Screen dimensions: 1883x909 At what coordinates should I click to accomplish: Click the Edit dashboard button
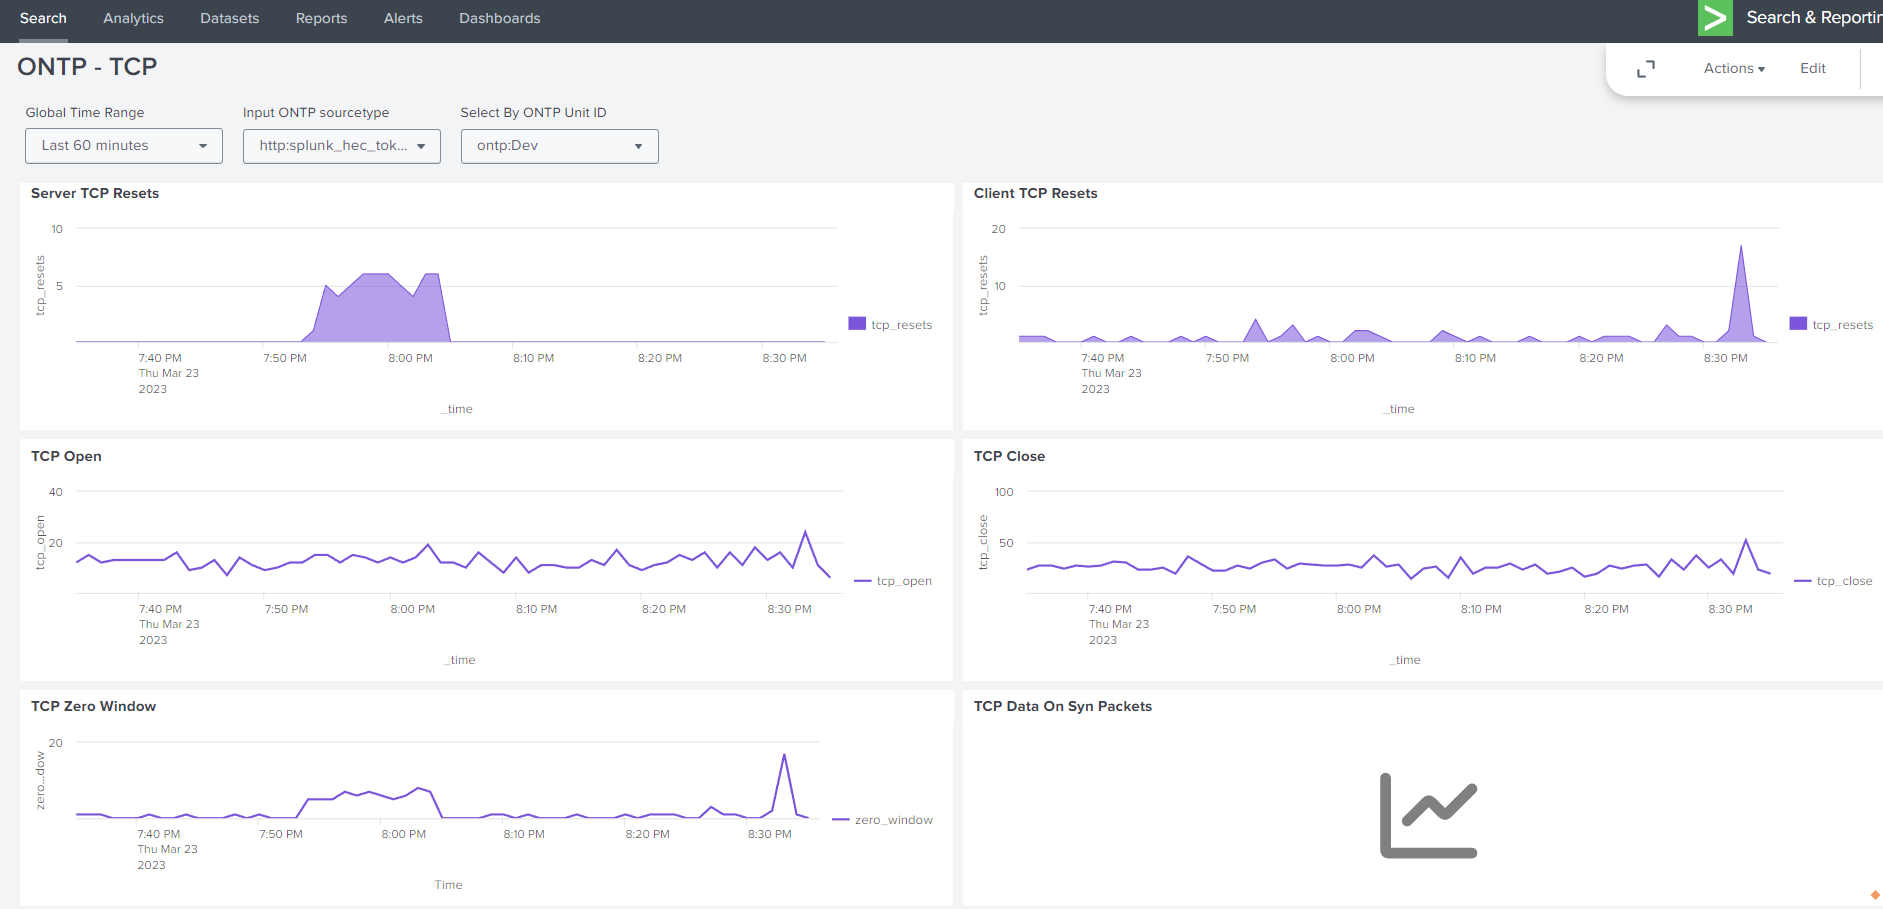click(x=1813, y=68)
